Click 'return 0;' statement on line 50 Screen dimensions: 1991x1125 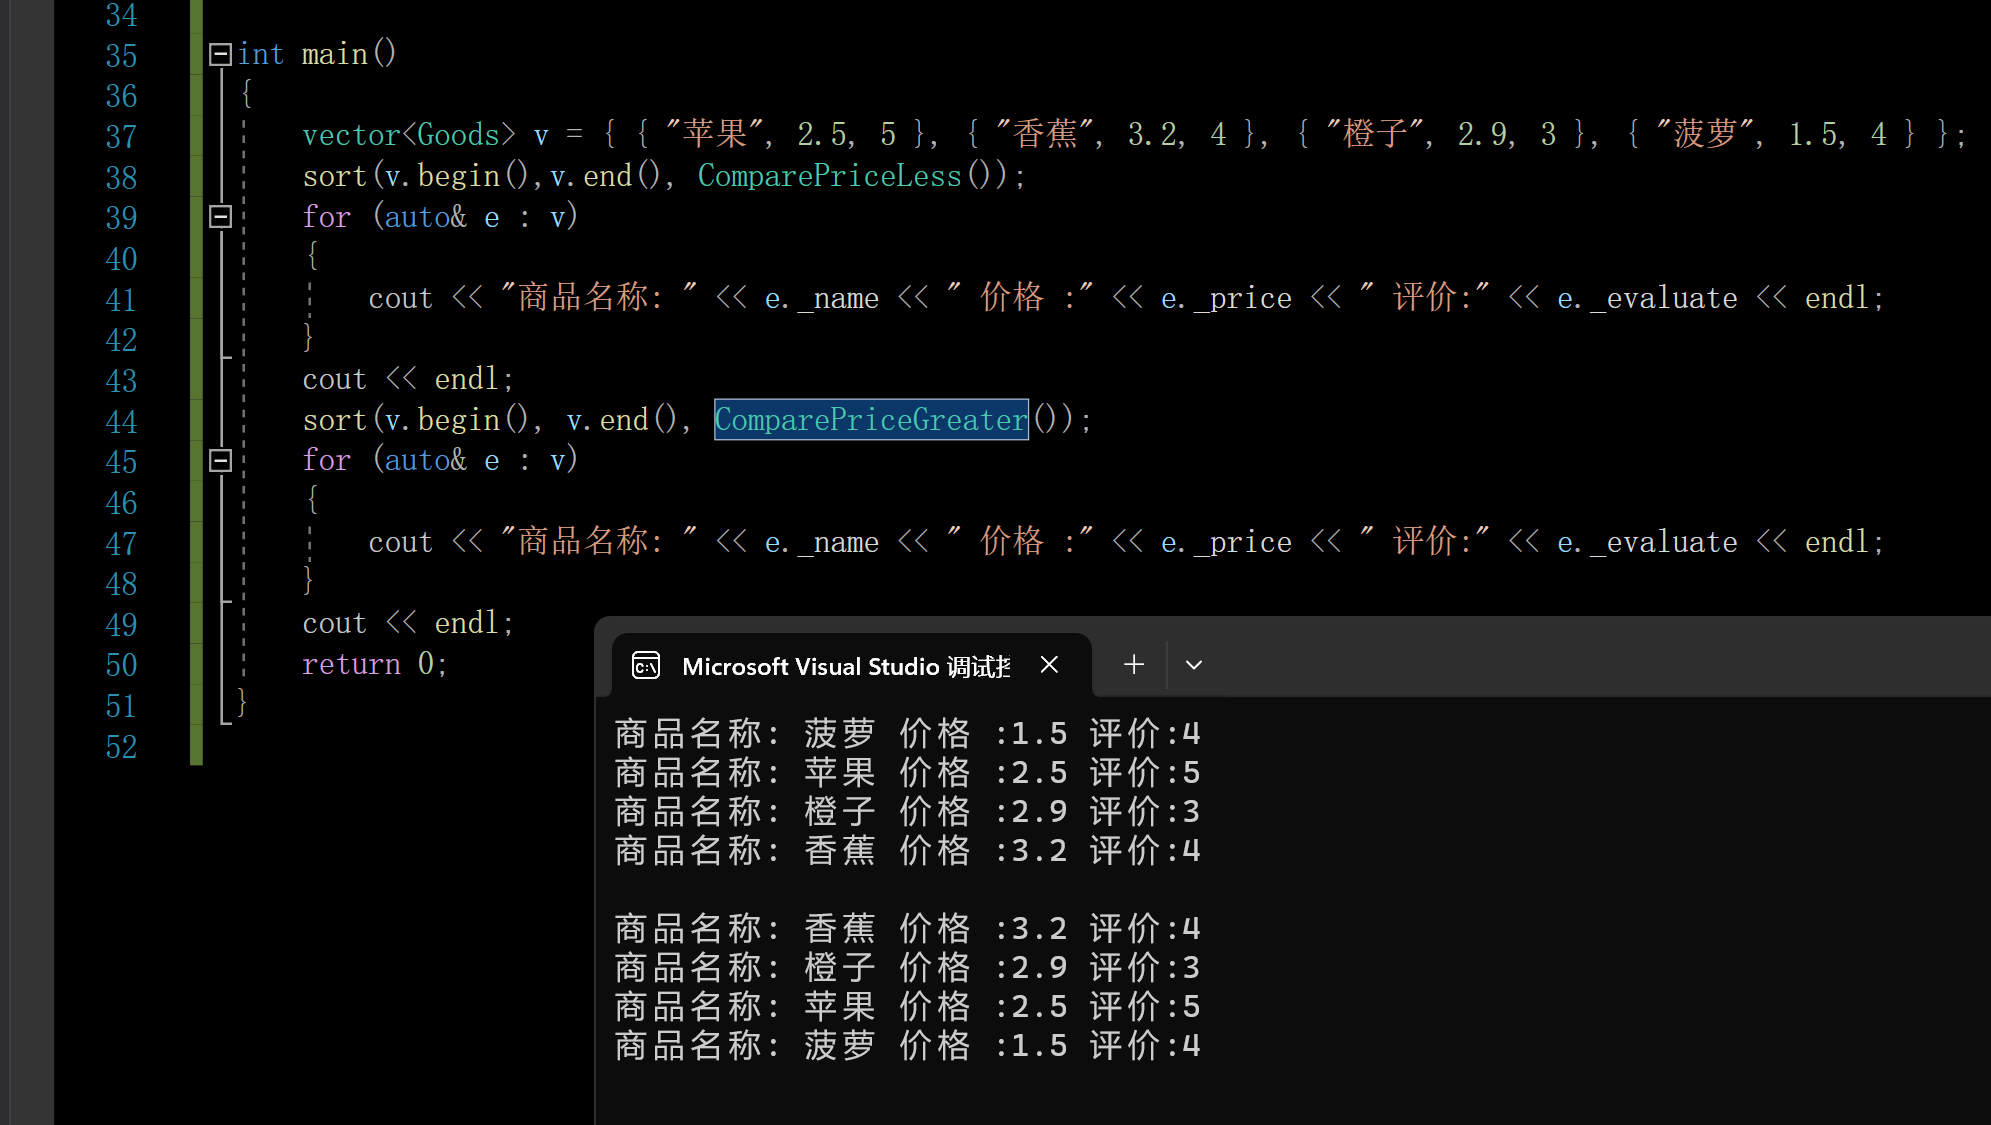click(x=375, y=664)
